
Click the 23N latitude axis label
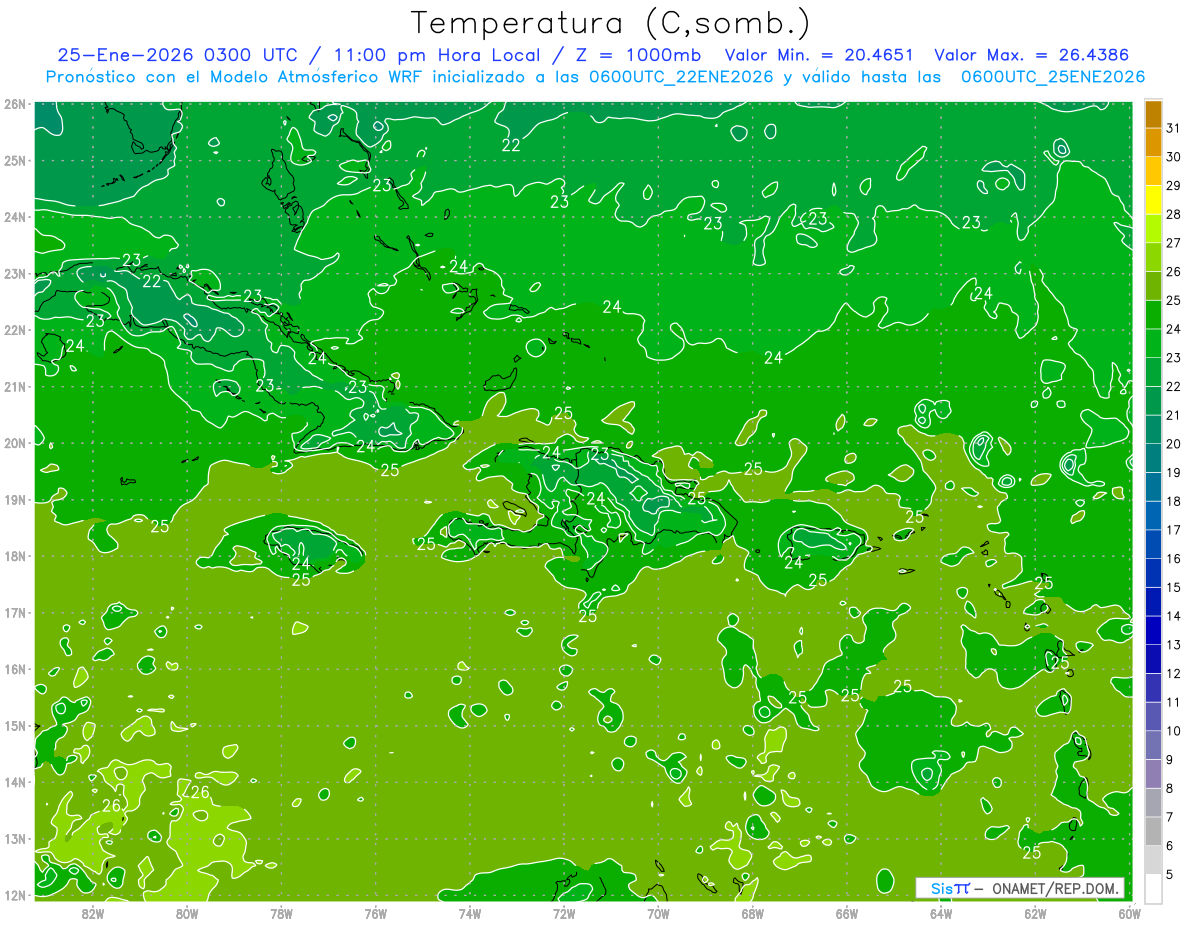(15, 273)
